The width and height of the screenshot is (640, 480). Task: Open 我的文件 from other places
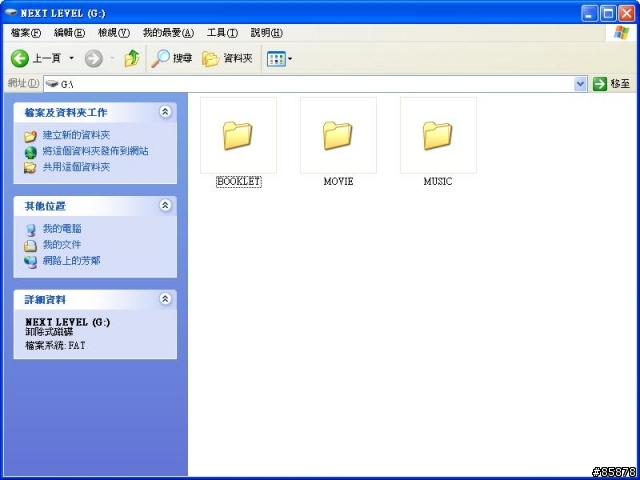pos(62,244)
